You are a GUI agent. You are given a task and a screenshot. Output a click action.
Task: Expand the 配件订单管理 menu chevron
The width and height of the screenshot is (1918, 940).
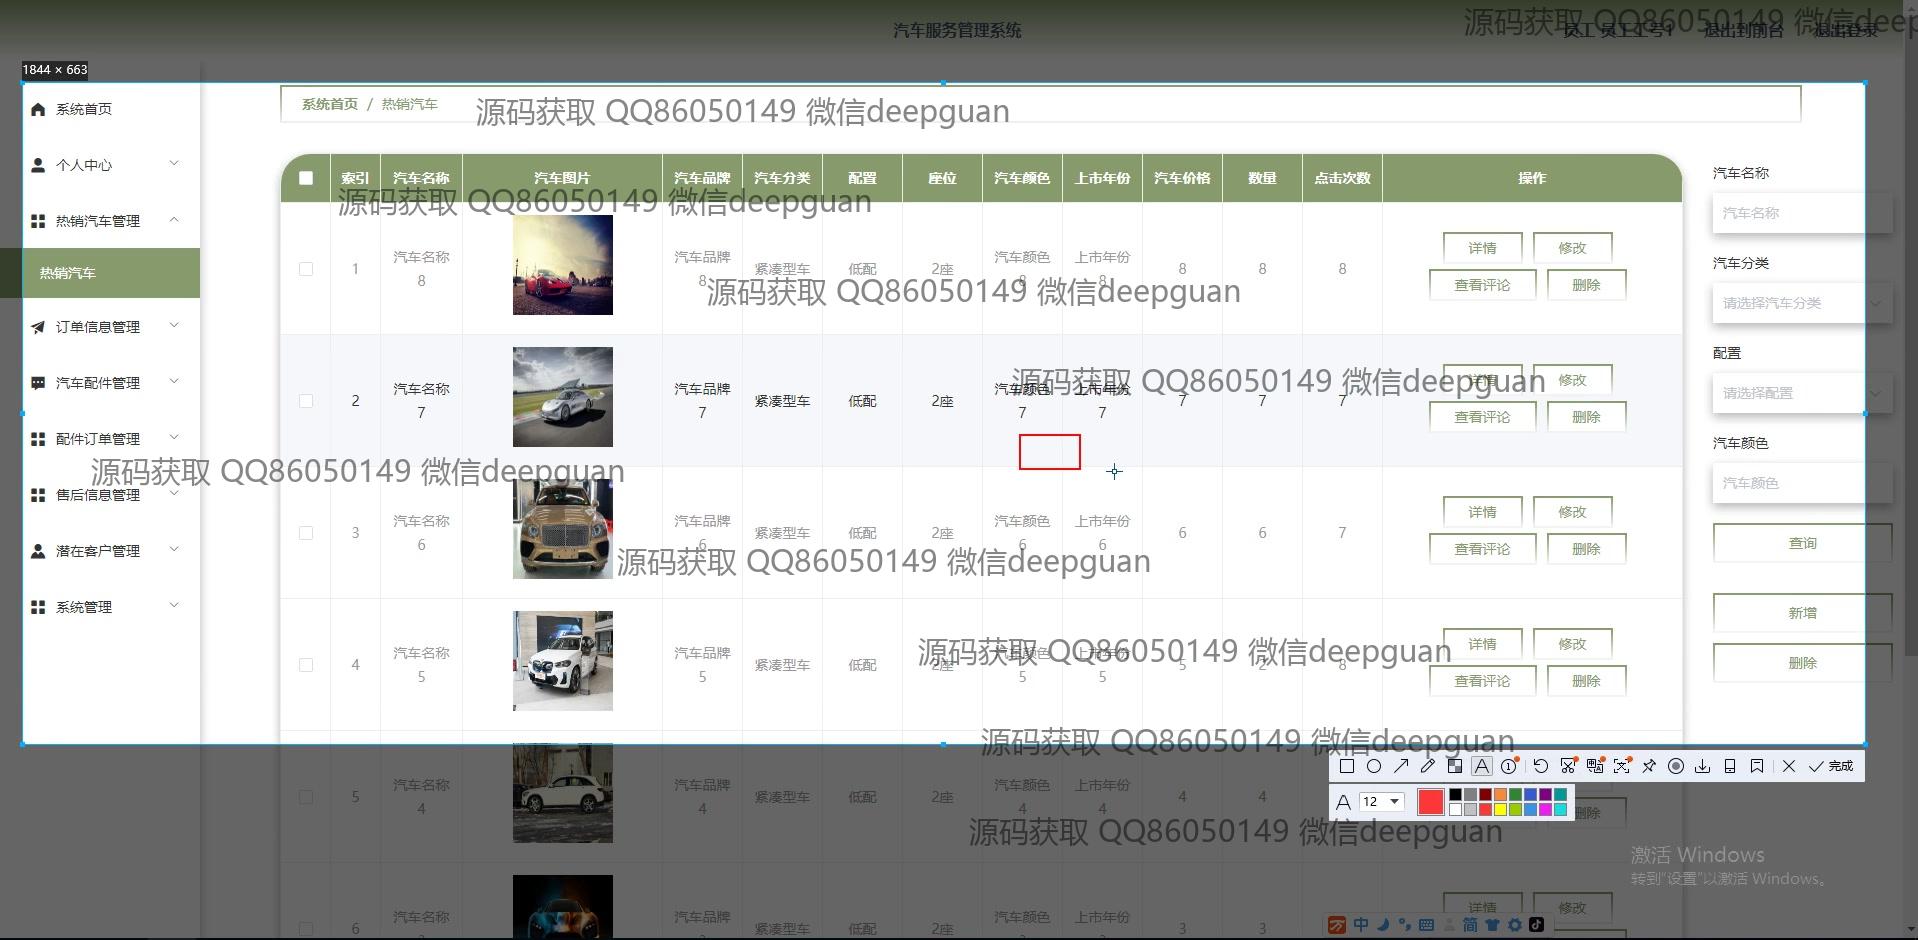click(174, 437)
